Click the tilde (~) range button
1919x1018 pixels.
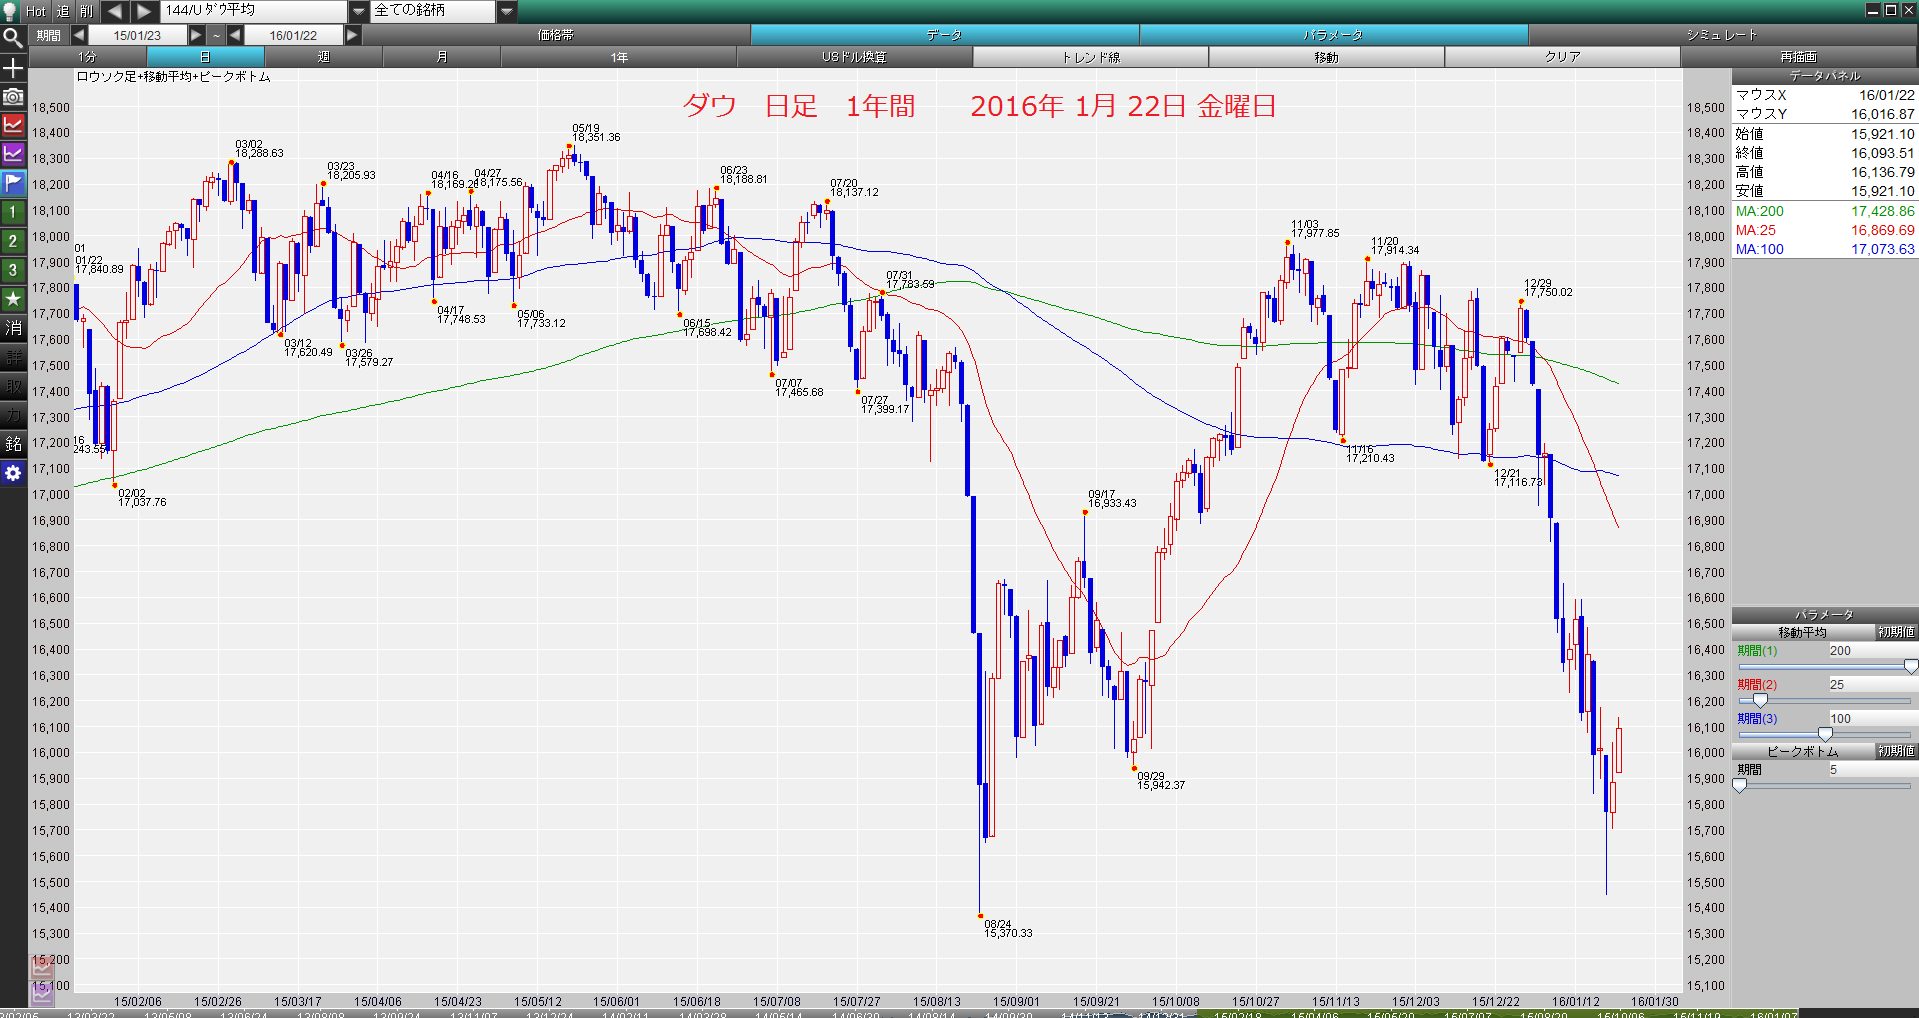216,35
